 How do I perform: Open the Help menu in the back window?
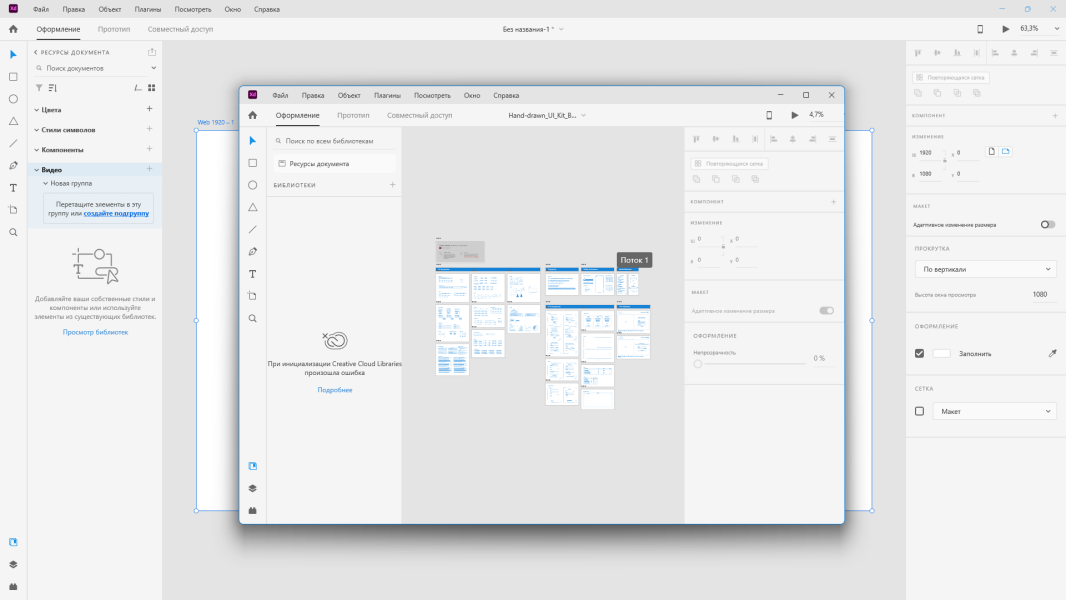tap(266, 10)
